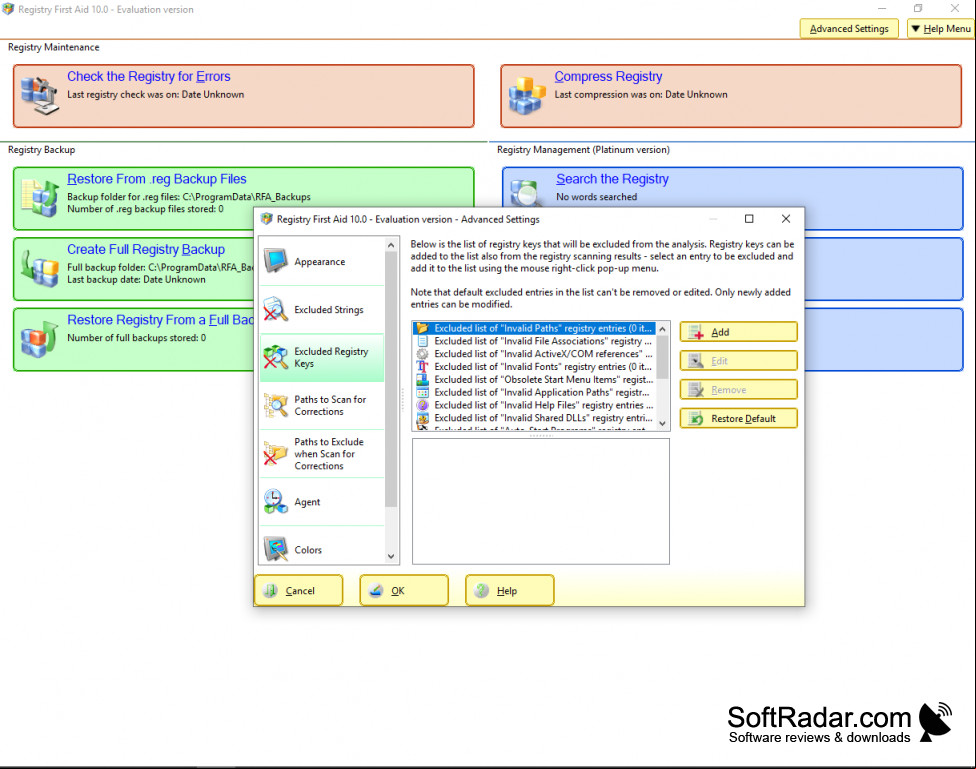This screenshot has height=769, width=976.
Task: Click the Invalid Shared DLLs icon
Action: coord(423,418)
